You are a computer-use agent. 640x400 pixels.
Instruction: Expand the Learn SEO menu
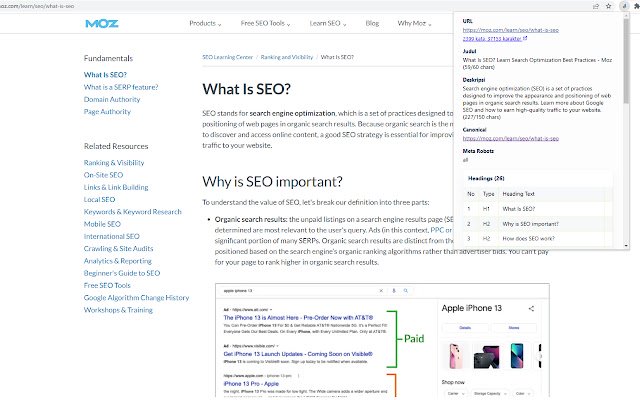pos(328,23)
